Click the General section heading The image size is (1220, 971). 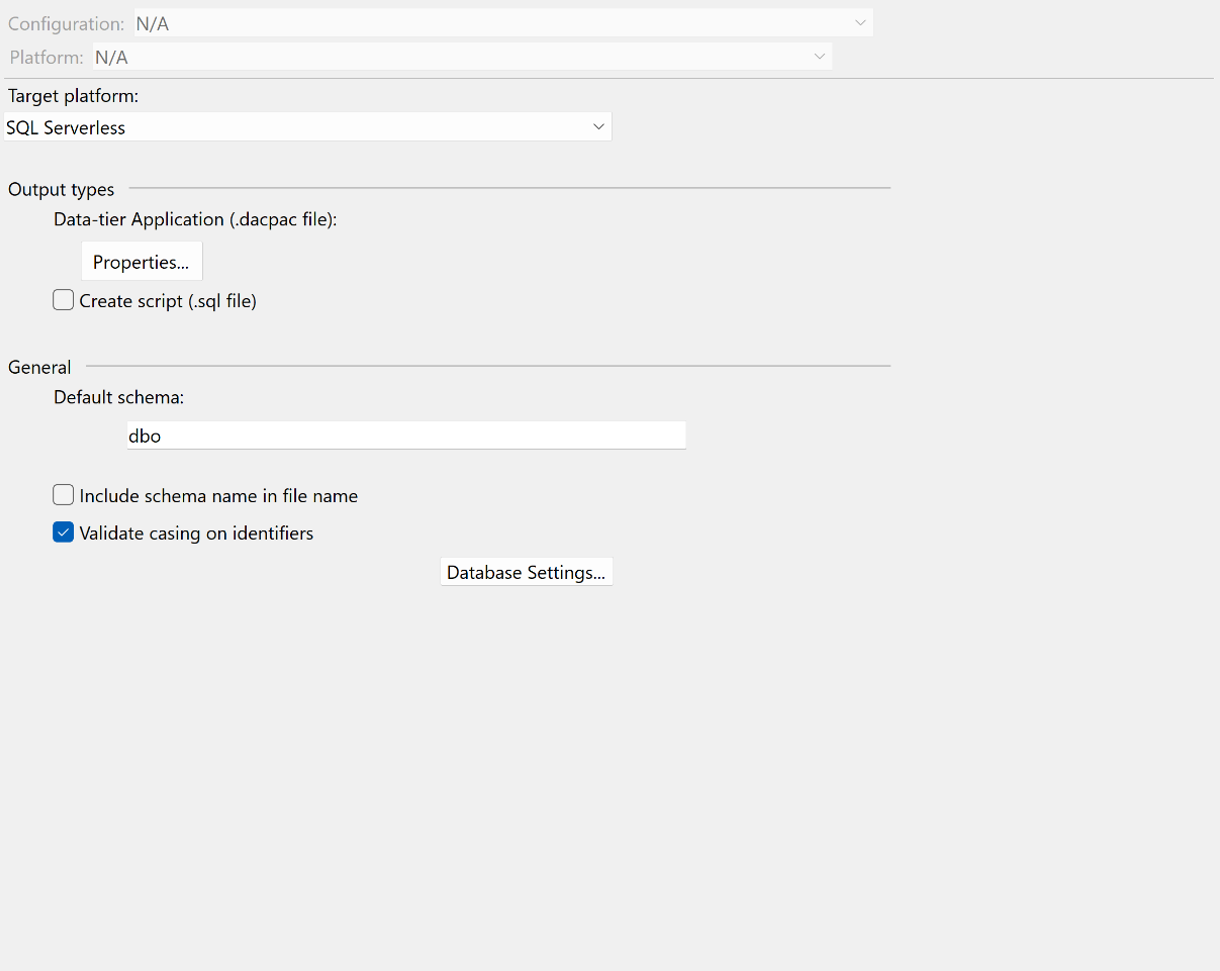pyautogui.click(x=39, y=367)
